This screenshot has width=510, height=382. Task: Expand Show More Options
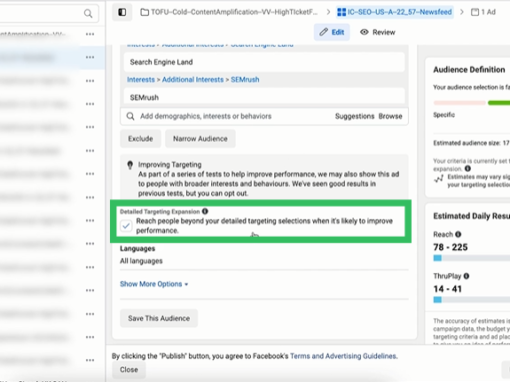coord(154,284)
